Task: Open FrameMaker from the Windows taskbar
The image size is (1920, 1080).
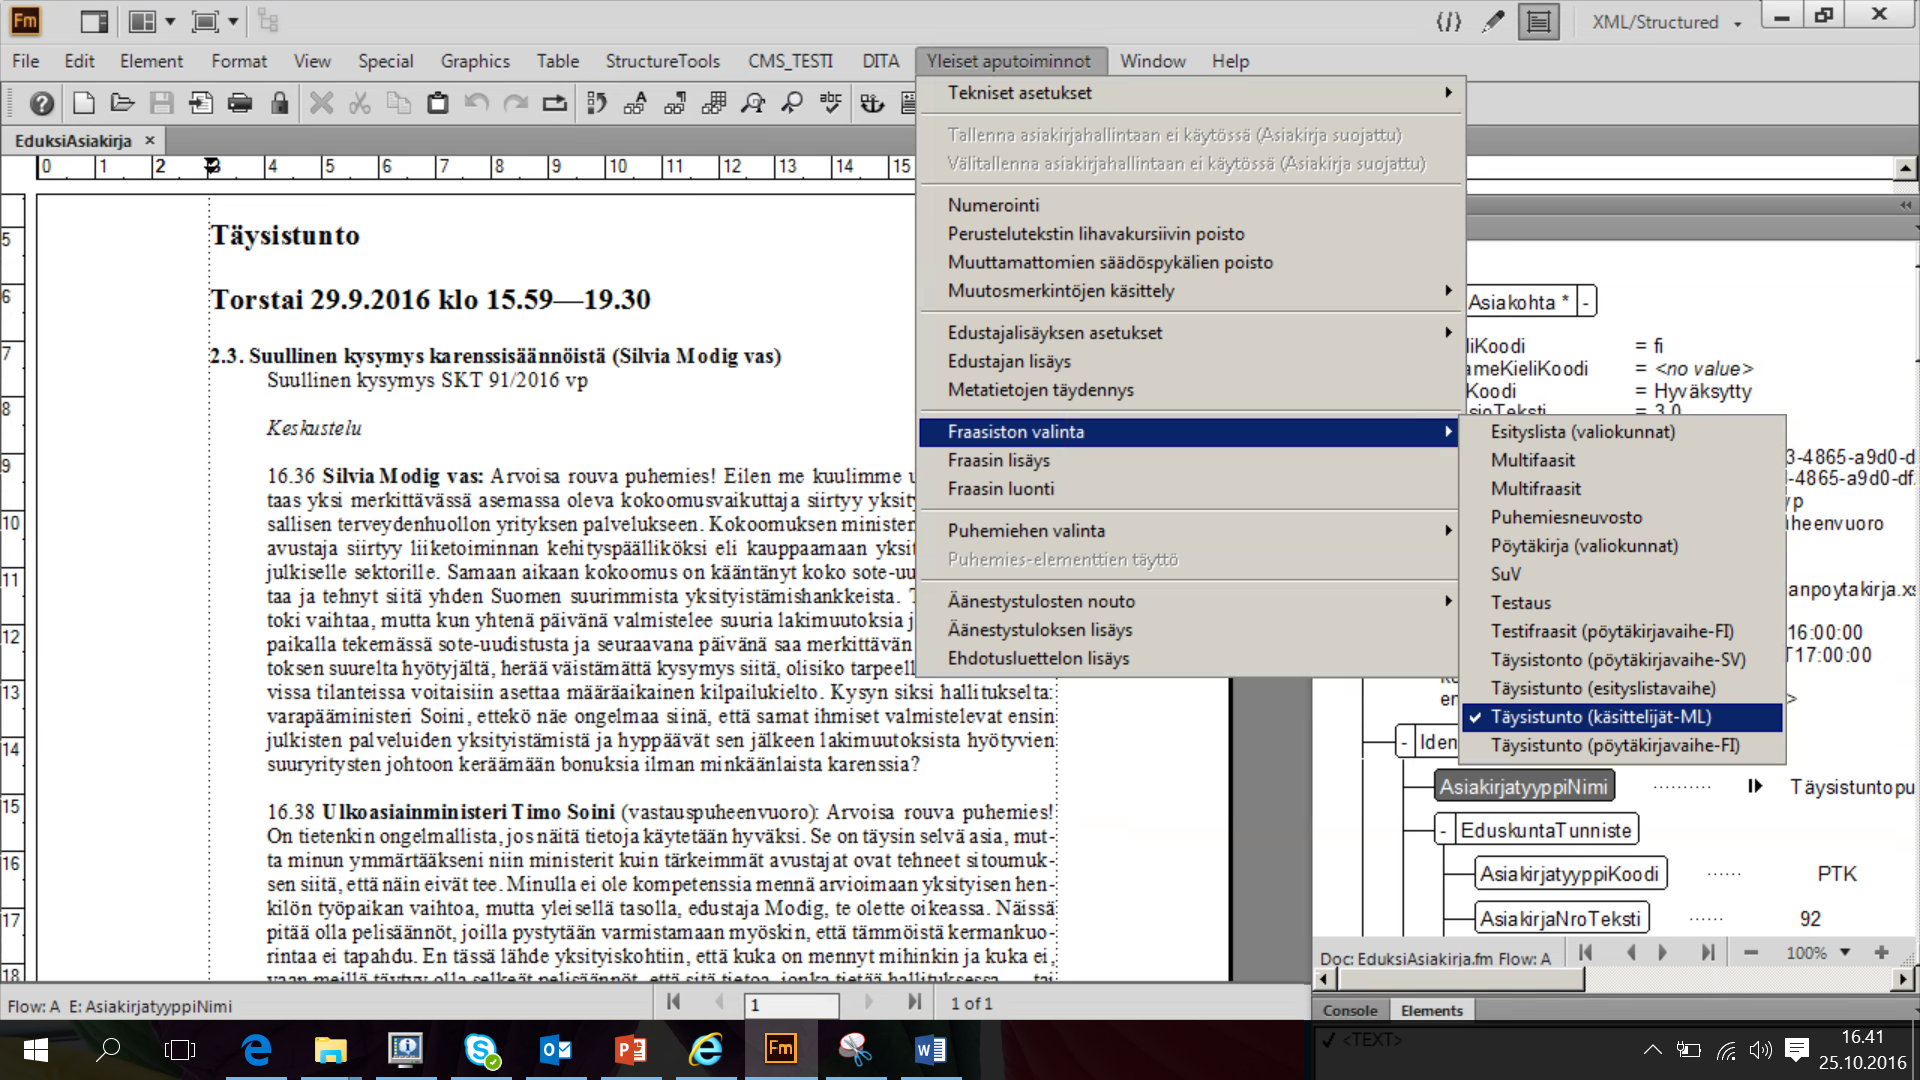Action: pyautogui.click(x=780, y=1049)
